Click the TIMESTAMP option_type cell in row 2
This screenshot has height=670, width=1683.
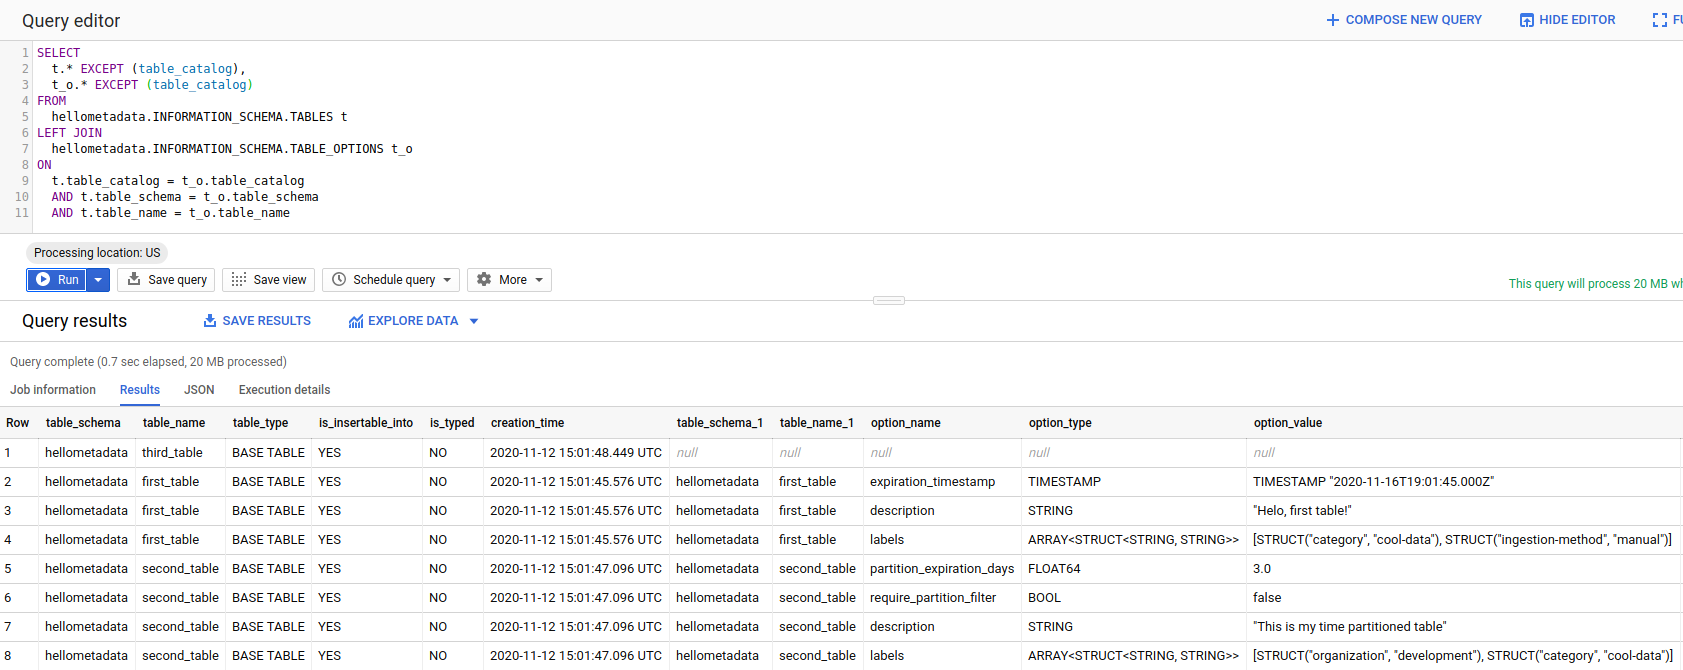pyautogui.click(x=1064, y=482)
